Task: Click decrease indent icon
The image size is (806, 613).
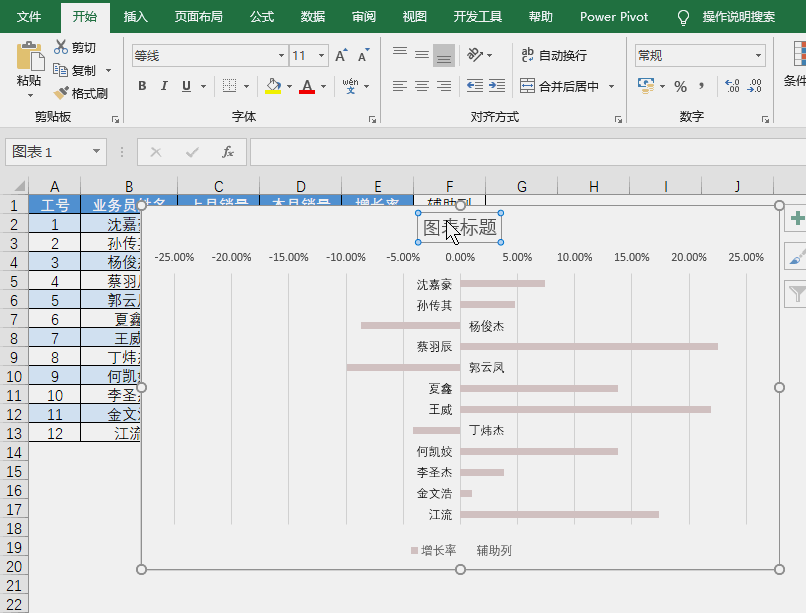Action: coord(474,85)
